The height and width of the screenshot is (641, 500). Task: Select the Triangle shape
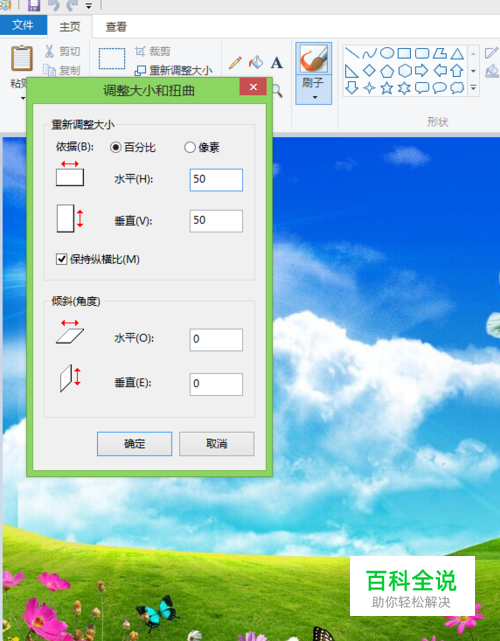pyautogui.click(x=457, y=53)
